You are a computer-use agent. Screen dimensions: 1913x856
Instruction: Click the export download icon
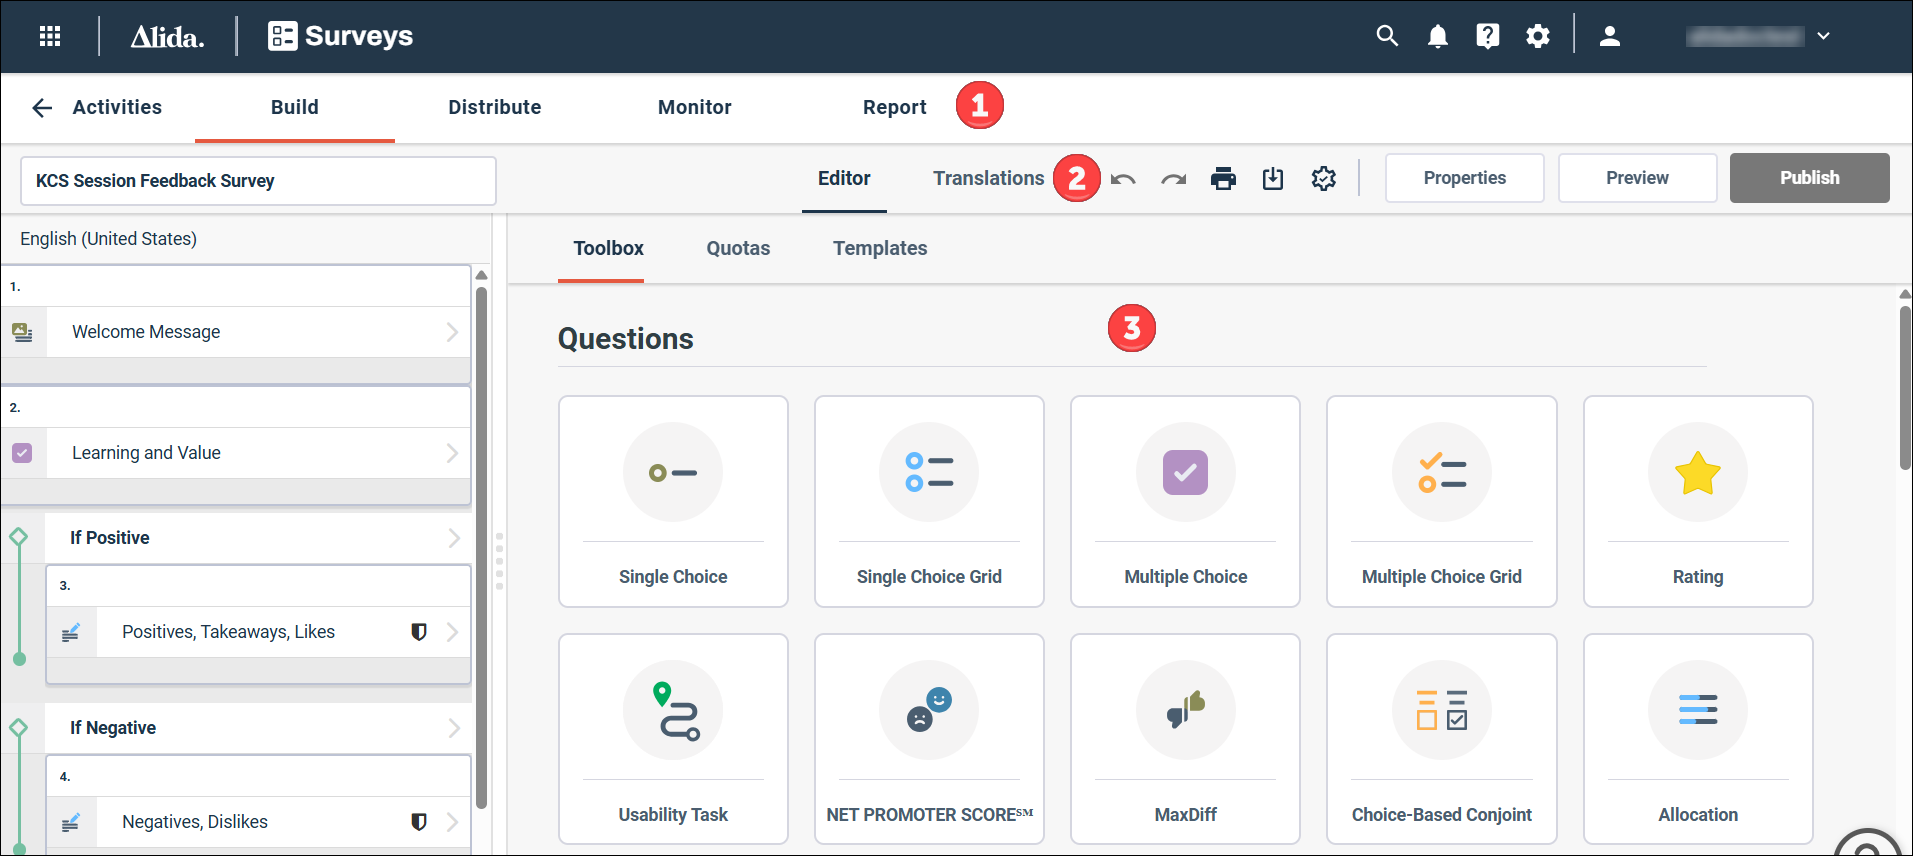click(1272, 179)
